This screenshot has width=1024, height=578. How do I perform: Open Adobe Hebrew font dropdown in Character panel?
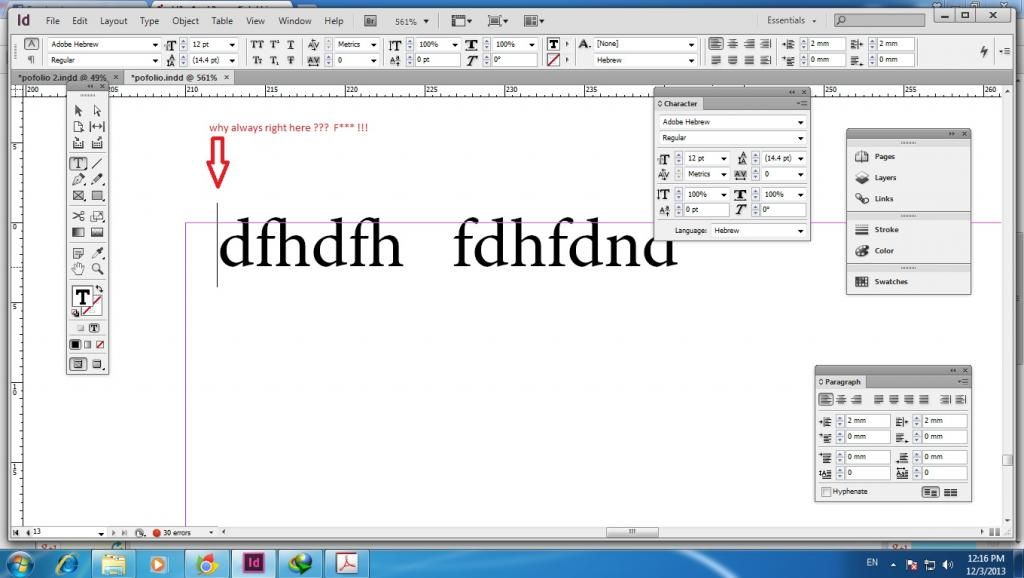(x=800, y=122)
